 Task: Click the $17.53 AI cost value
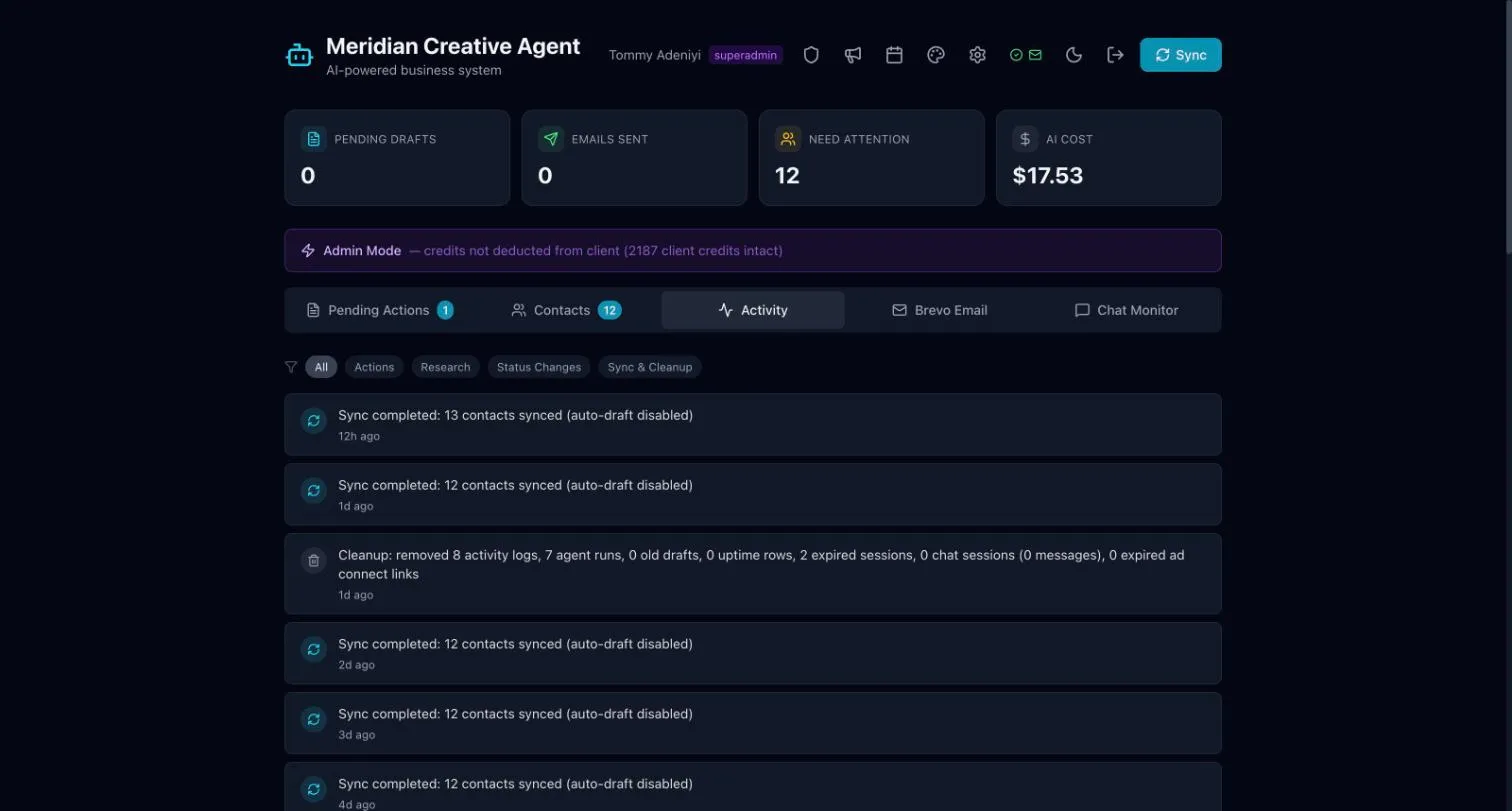1047,176
